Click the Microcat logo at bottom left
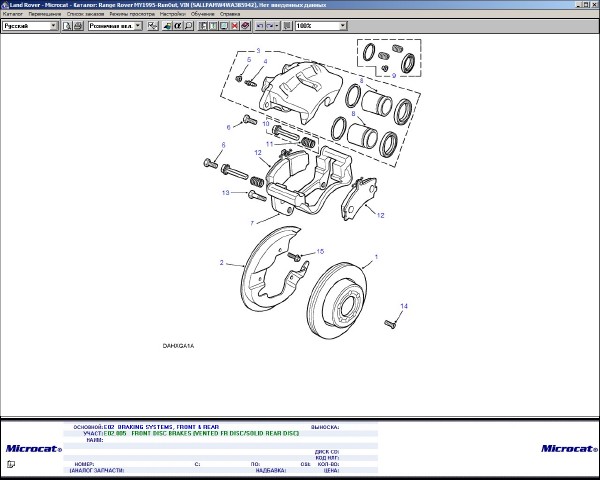Viewport: 600px width, 480px height. click(29, 449)
